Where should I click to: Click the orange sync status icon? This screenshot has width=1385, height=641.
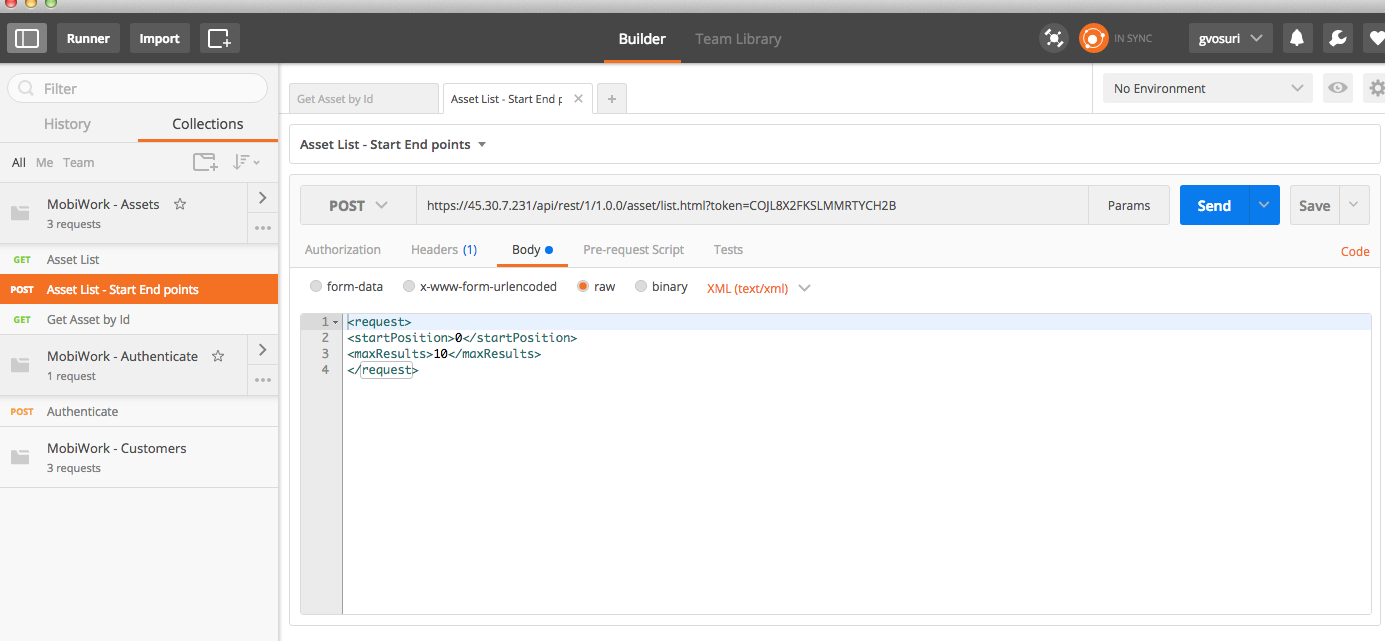click(1093, 39)
